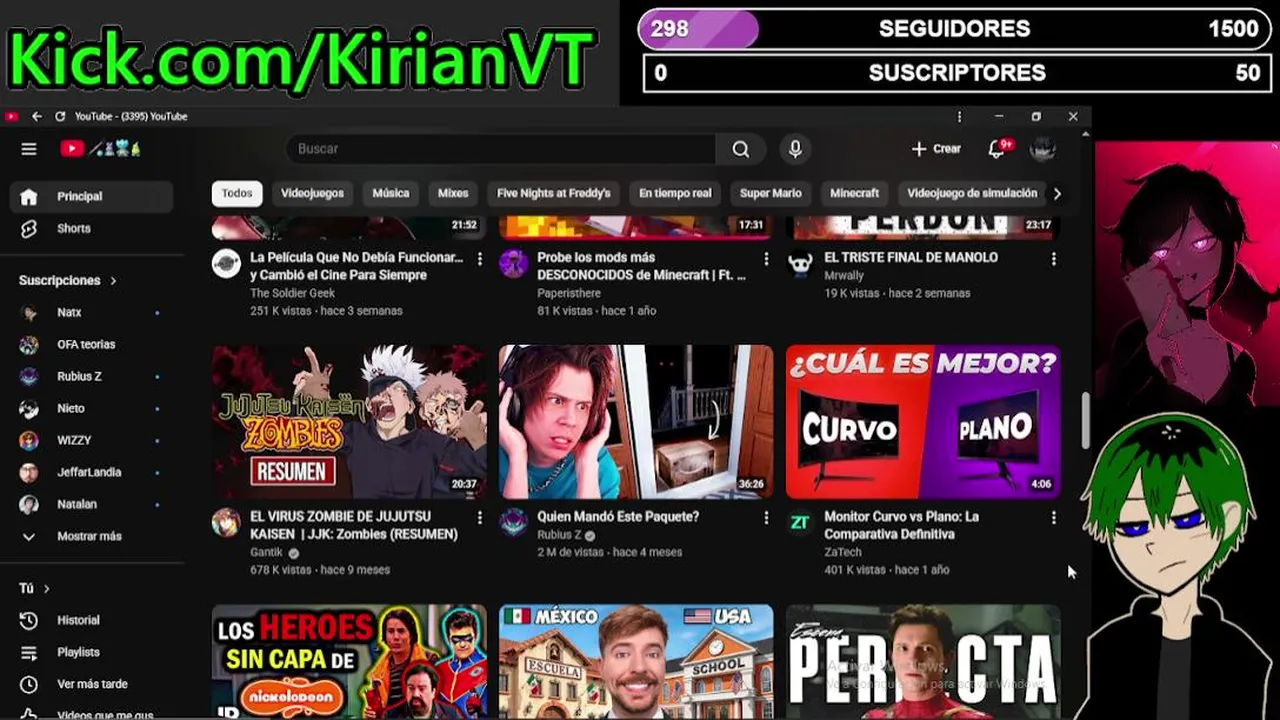The height and width of the screenshot is (720, 1280).
Task: Open title Probe los mods más DESCONOCIDOS
Action: point(641,266)
